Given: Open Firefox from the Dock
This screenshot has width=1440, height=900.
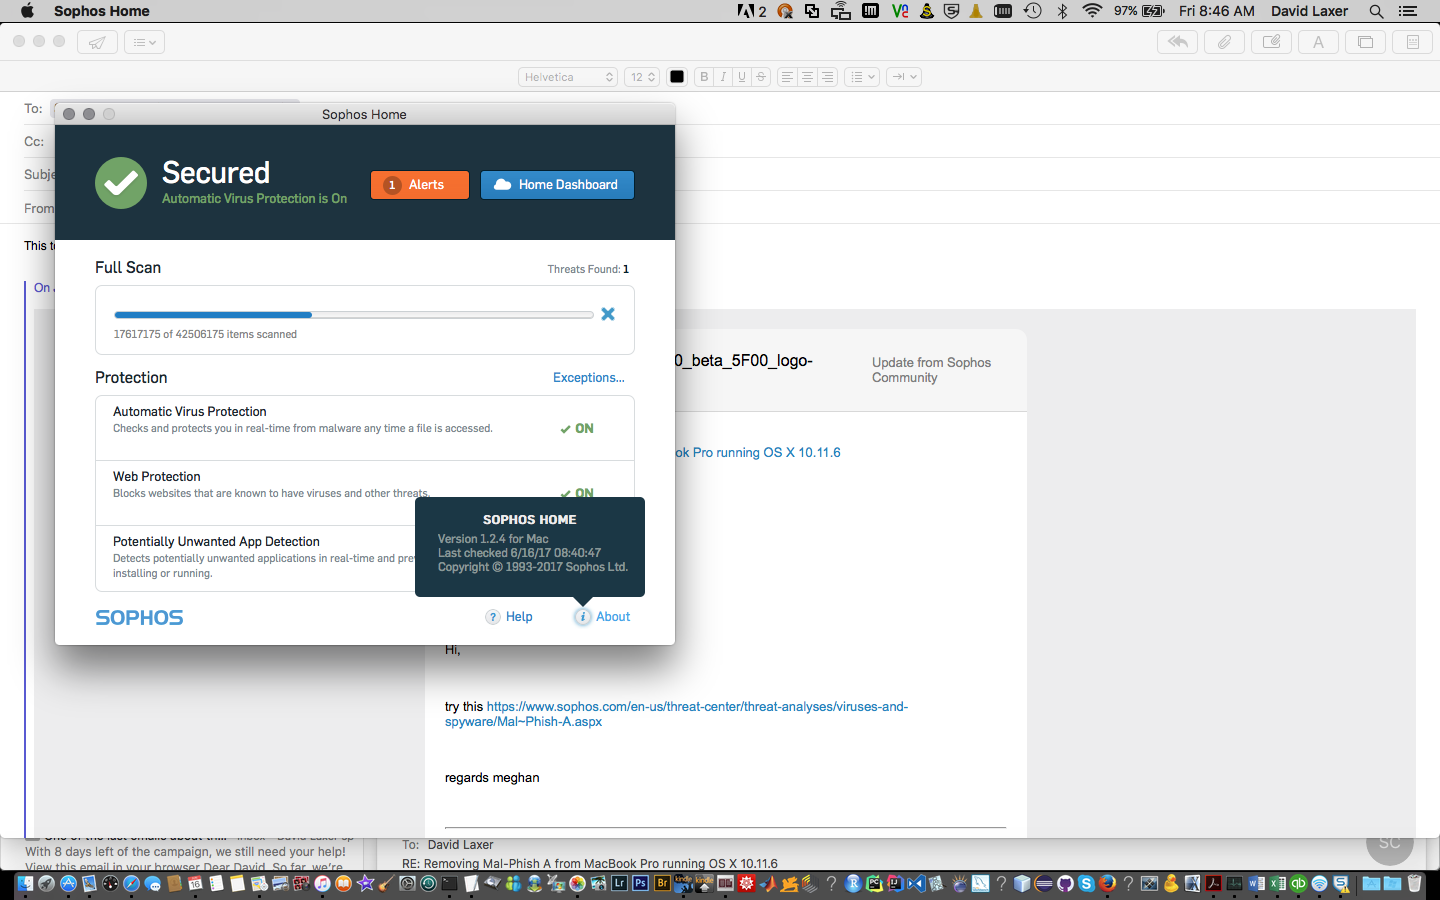Looking at the screenshot, I should pos(1107,883).
